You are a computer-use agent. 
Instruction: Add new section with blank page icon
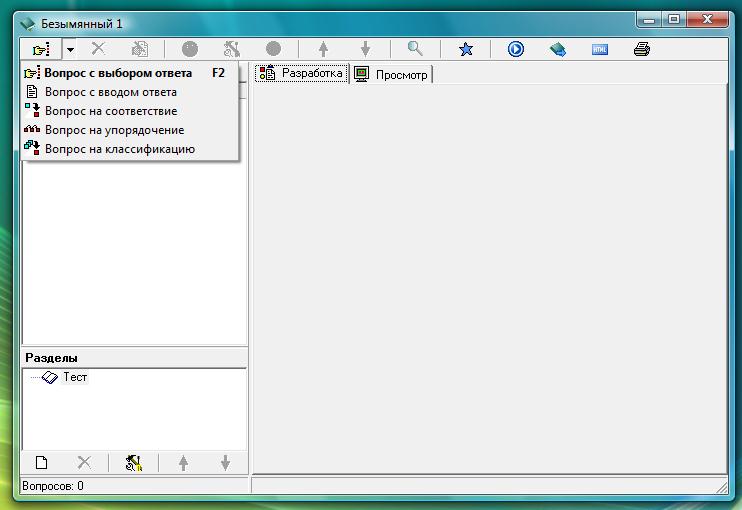pos(42,462)
